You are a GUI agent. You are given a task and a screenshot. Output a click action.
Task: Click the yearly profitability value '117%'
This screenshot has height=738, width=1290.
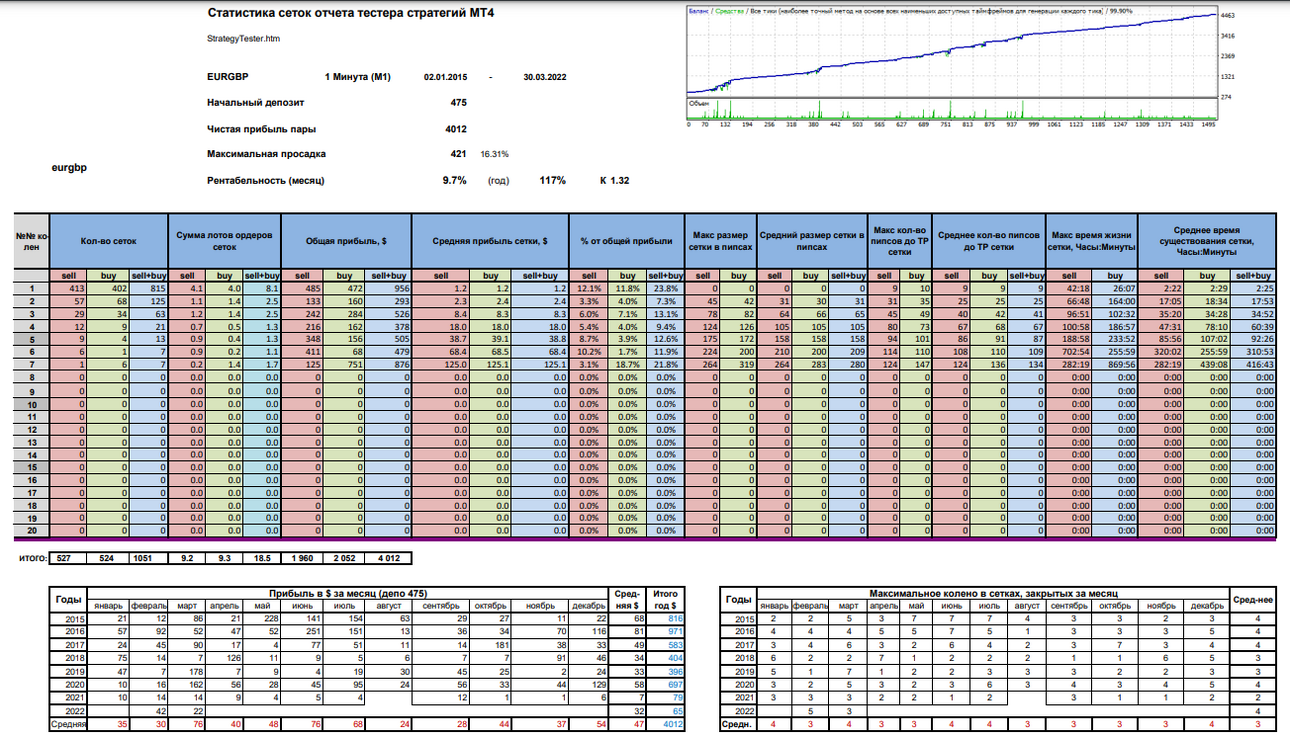553,181
